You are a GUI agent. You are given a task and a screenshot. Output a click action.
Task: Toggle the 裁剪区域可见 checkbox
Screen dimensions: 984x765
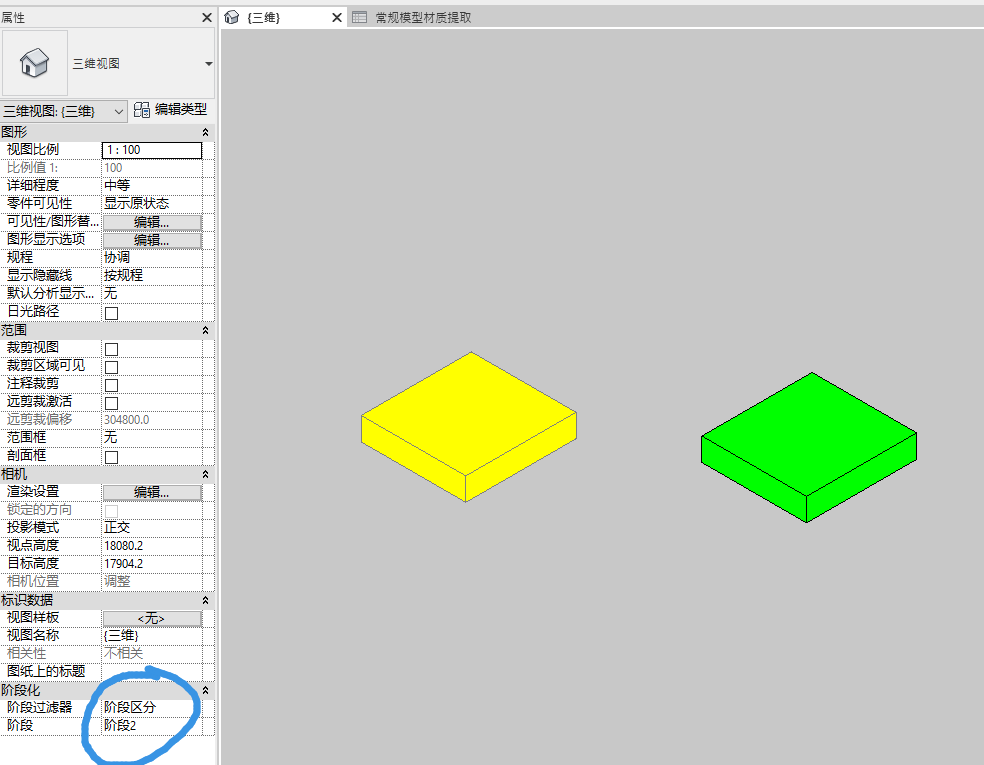(112, 367)
